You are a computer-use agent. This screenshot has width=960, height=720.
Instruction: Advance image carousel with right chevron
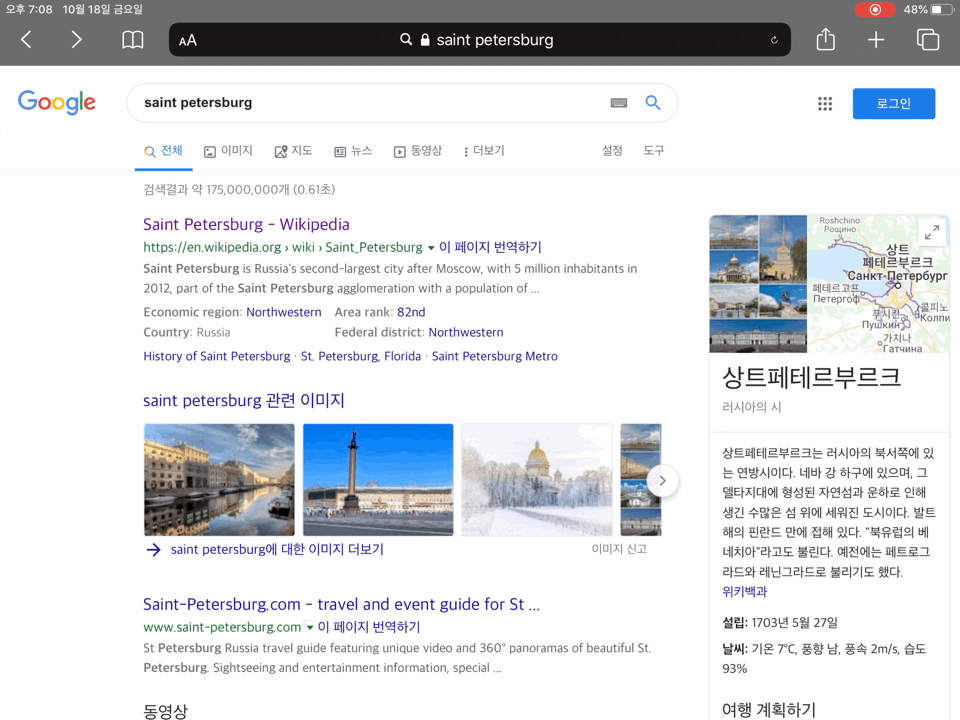(662, 481)
